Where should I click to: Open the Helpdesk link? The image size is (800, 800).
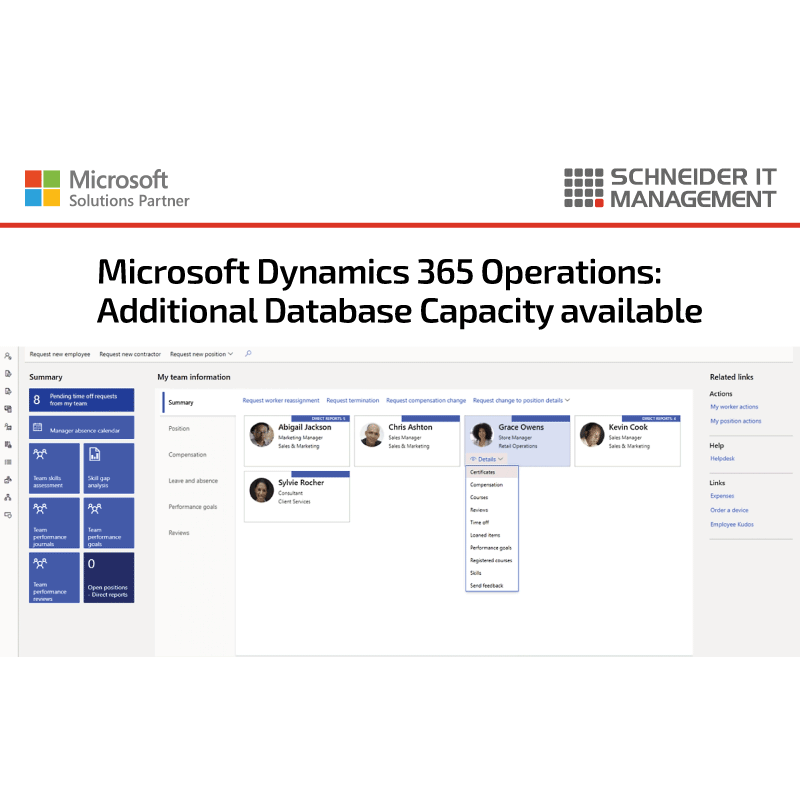point(722,458)
